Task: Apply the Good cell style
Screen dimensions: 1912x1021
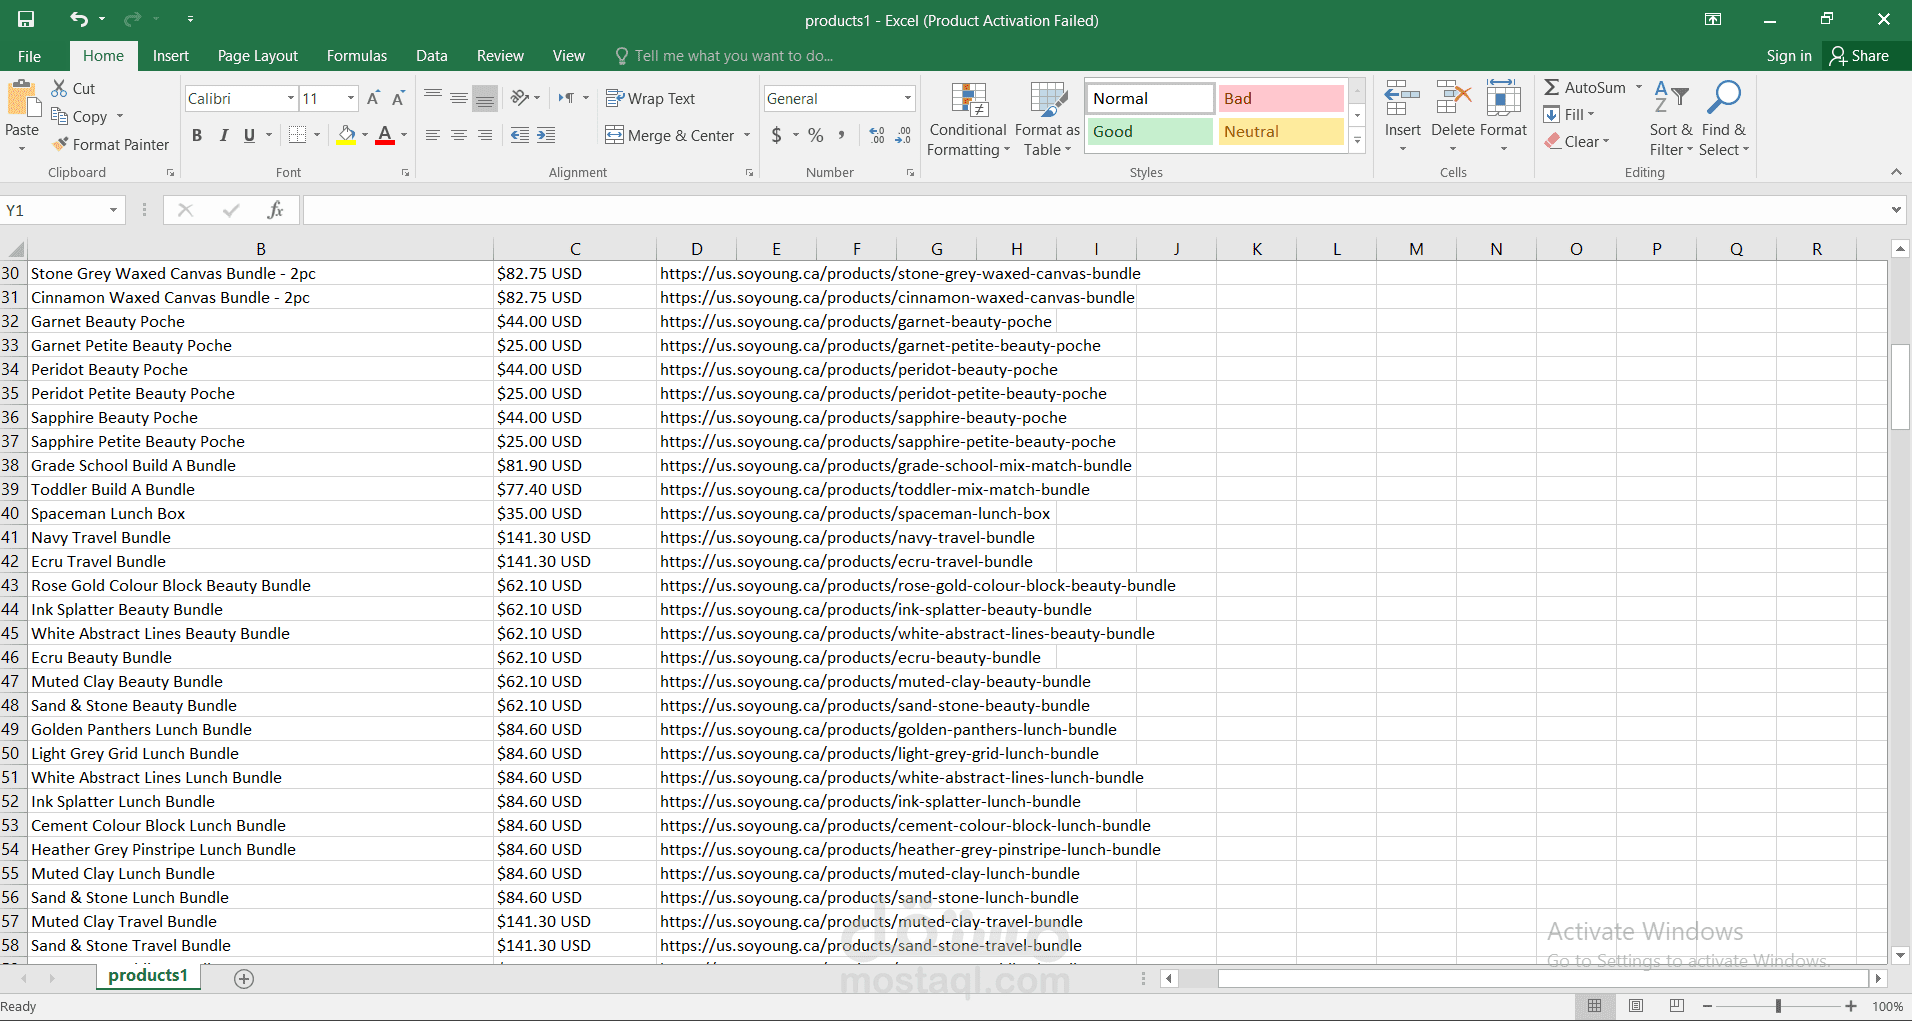Action: [1150, 131]
